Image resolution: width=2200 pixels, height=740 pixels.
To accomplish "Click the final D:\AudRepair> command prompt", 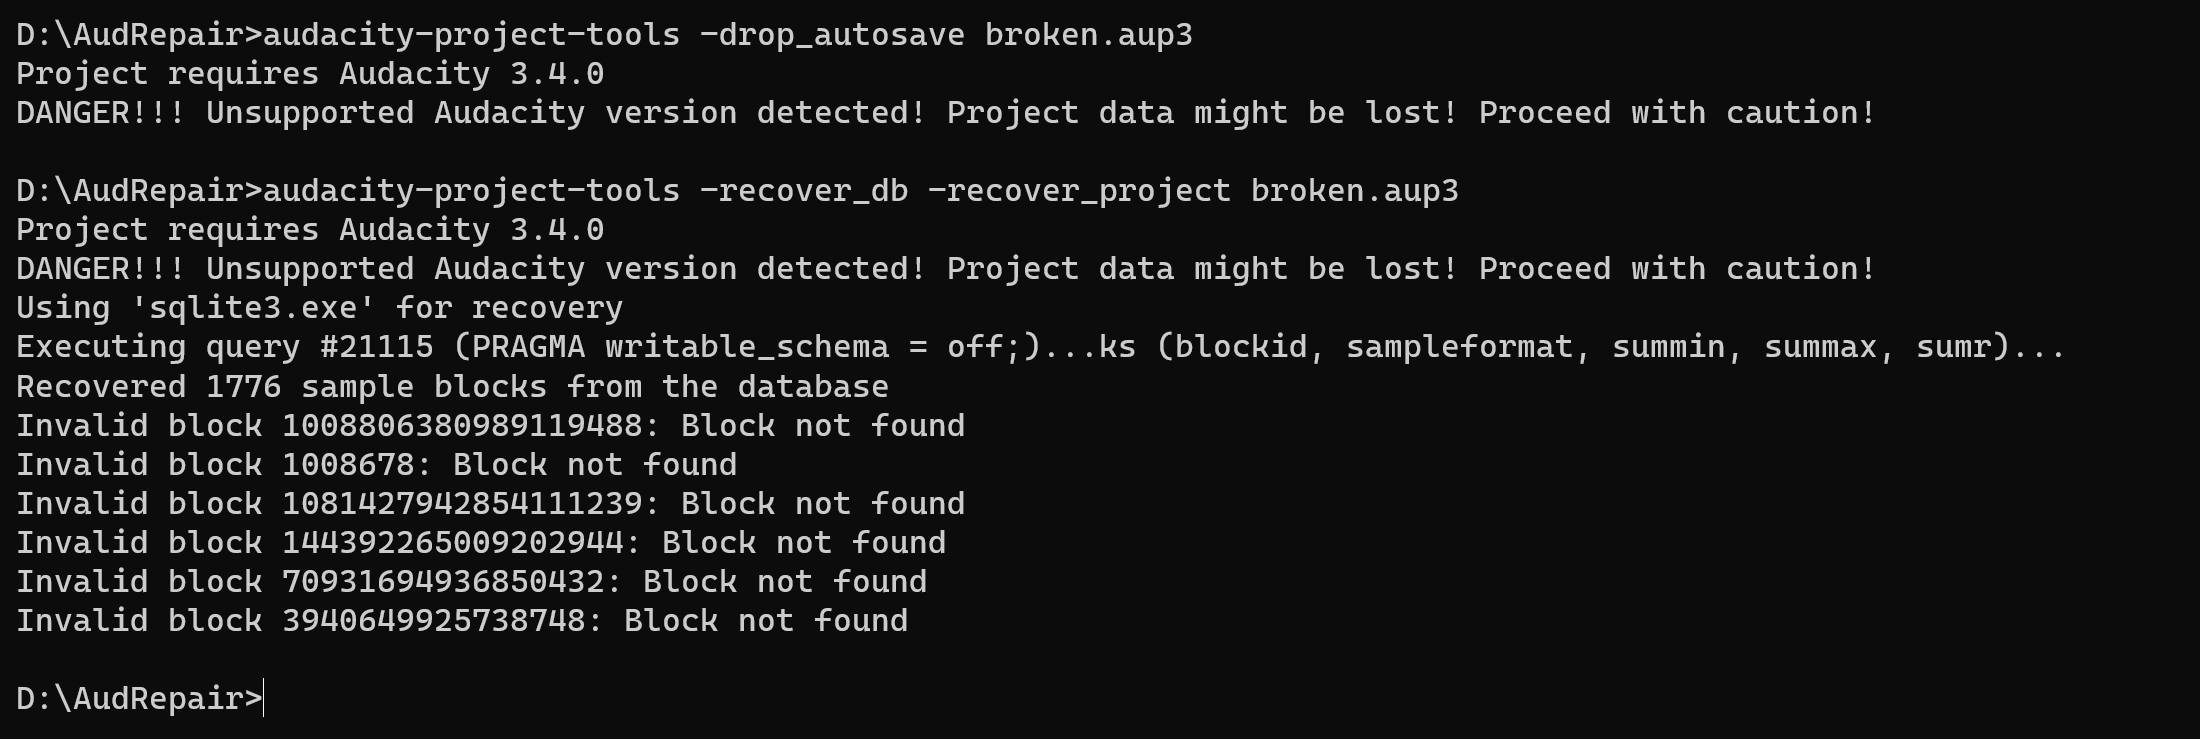I will [x=138, y=698].
